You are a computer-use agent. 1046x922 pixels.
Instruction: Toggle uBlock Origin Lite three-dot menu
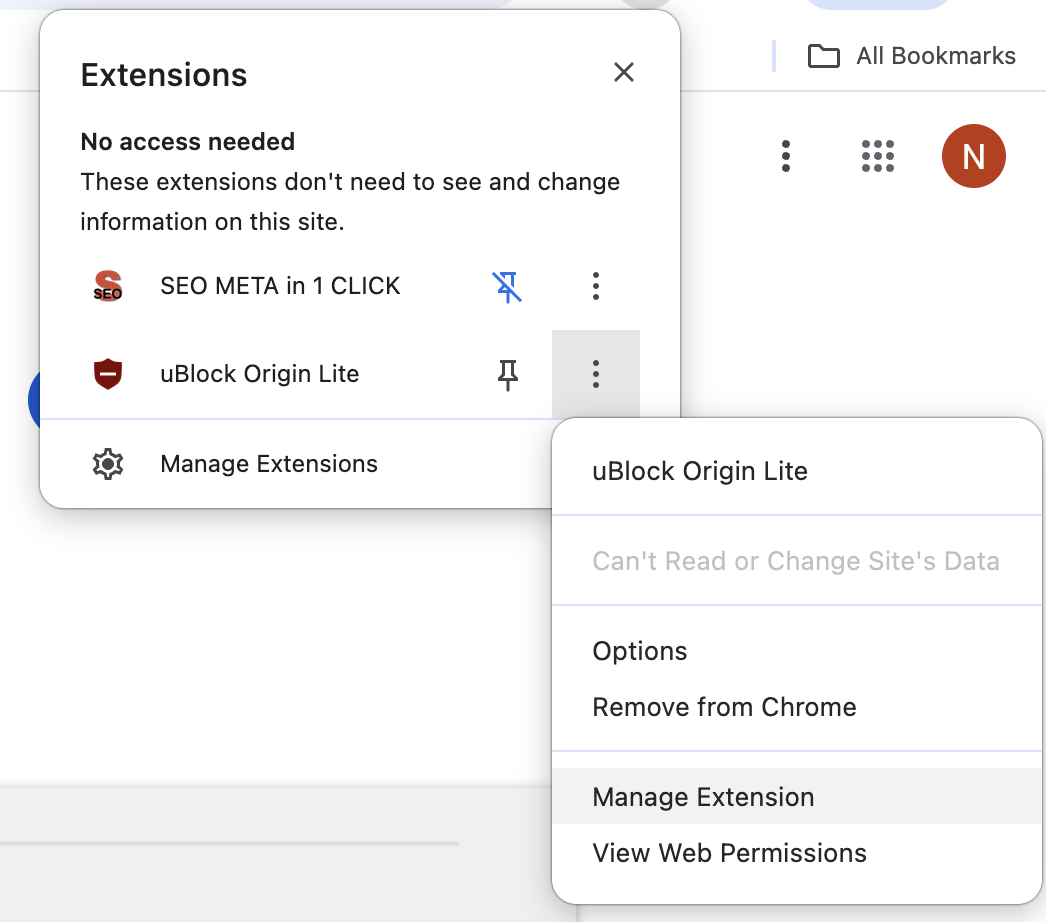(596, 374)
